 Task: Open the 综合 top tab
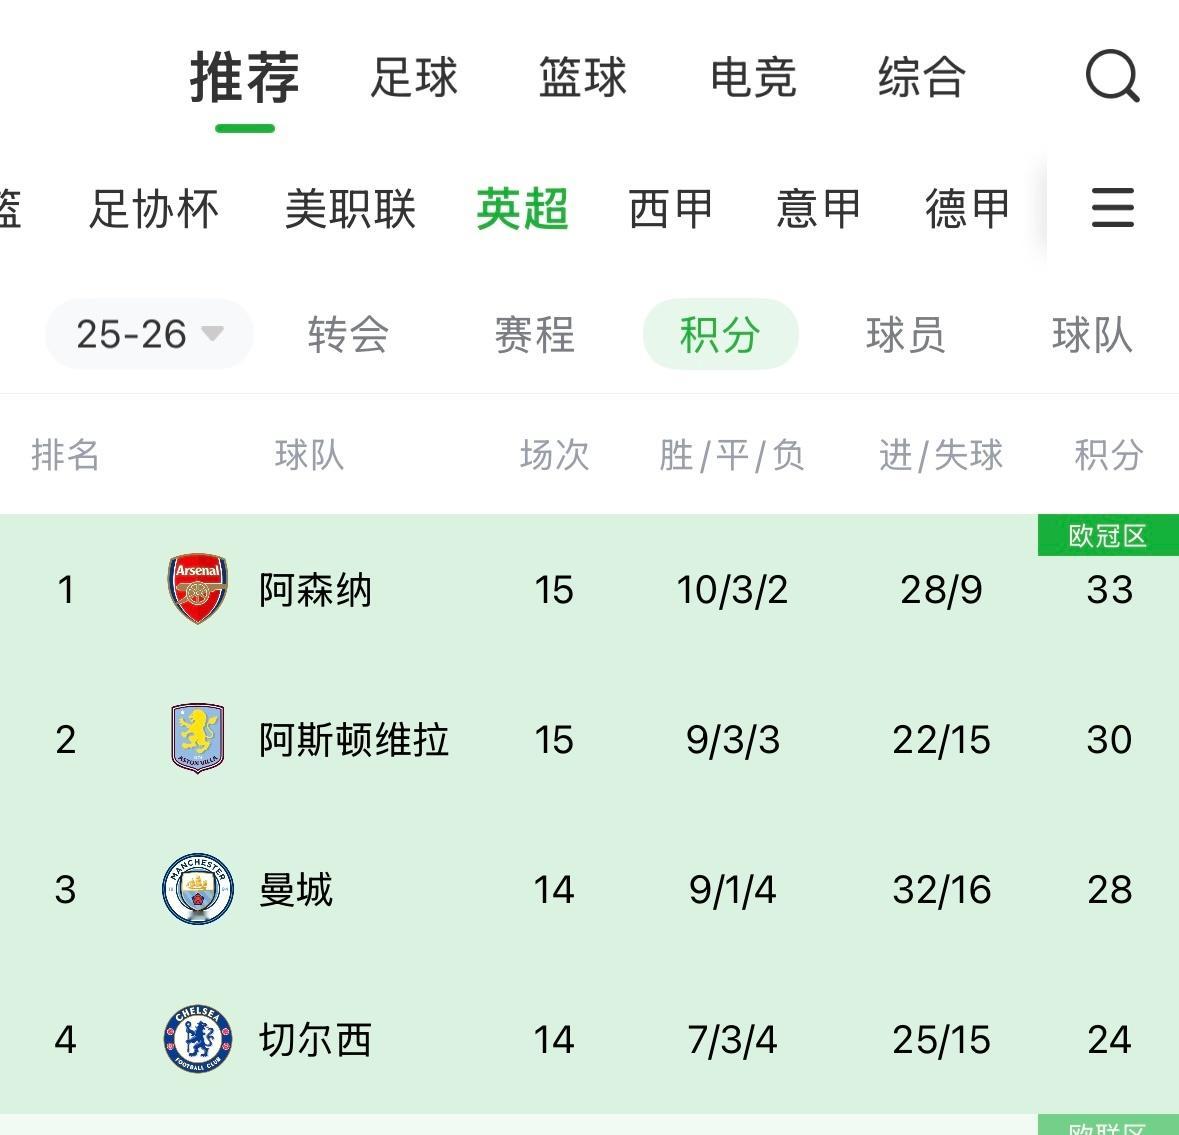tap(921, 77)
